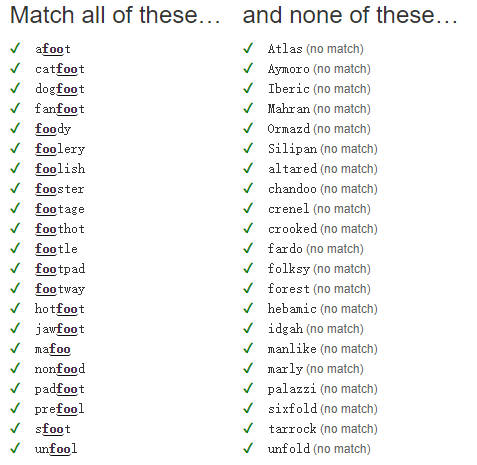This screenshot has width=477, height=465.
Task: Click the green checkmark beside Atlas
Action: point(248,48)
